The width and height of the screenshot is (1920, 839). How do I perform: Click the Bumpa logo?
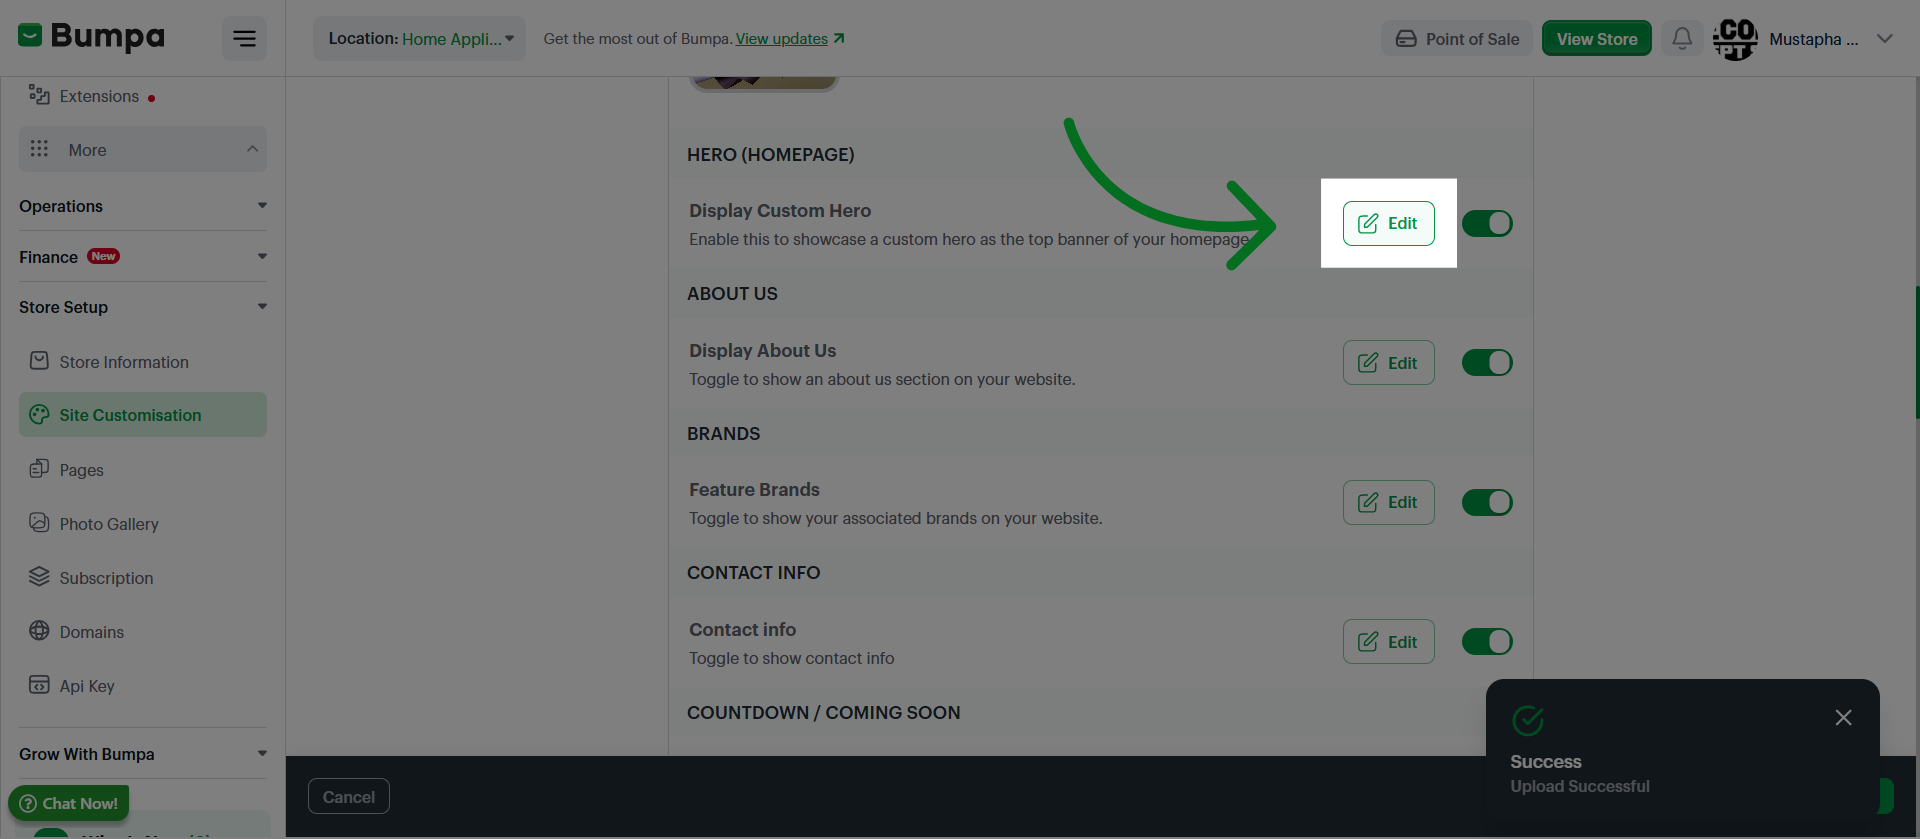click(91, 37)
